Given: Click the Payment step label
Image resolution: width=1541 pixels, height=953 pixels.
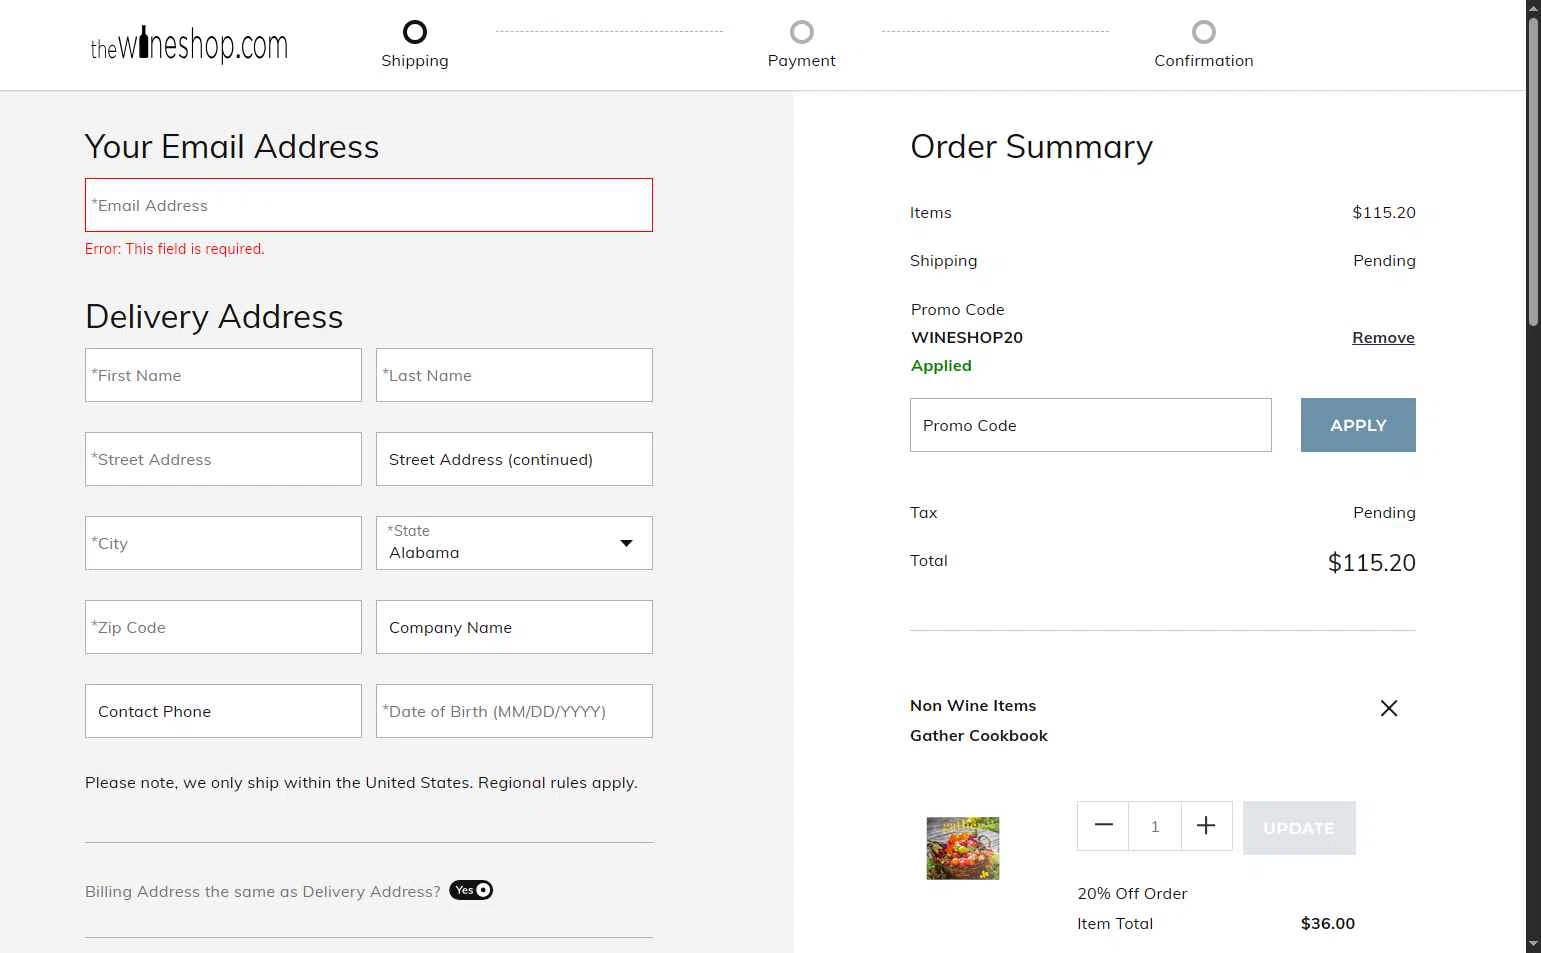Looking at the screenshot, I should 802,61.
